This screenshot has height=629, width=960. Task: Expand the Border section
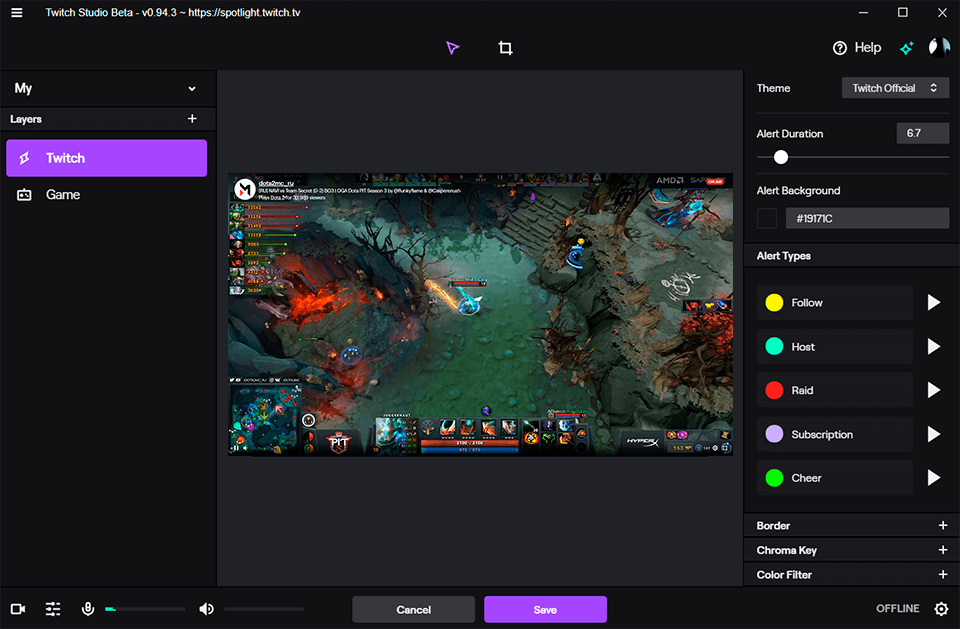click(x=942, y=525)
